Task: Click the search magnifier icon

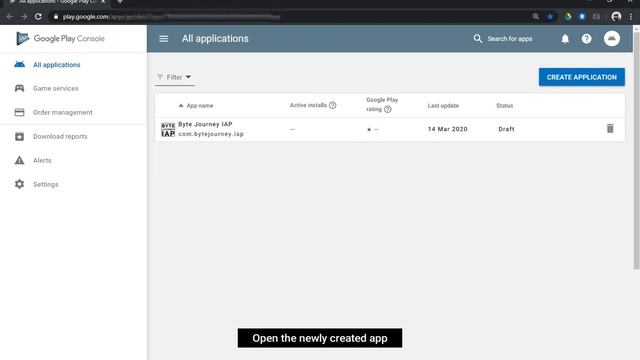Action: pyautogui.click(x=478, y=39)
